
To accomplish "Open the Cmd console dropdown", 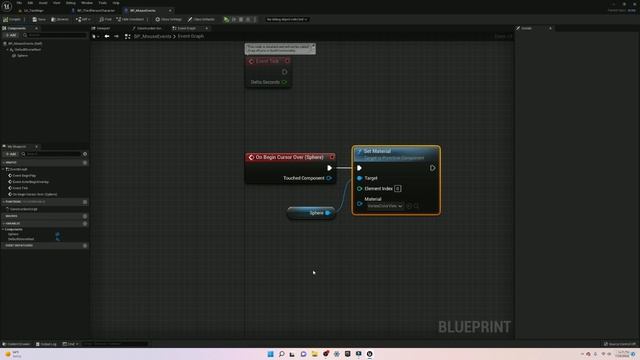I will (x=70, y=344).
